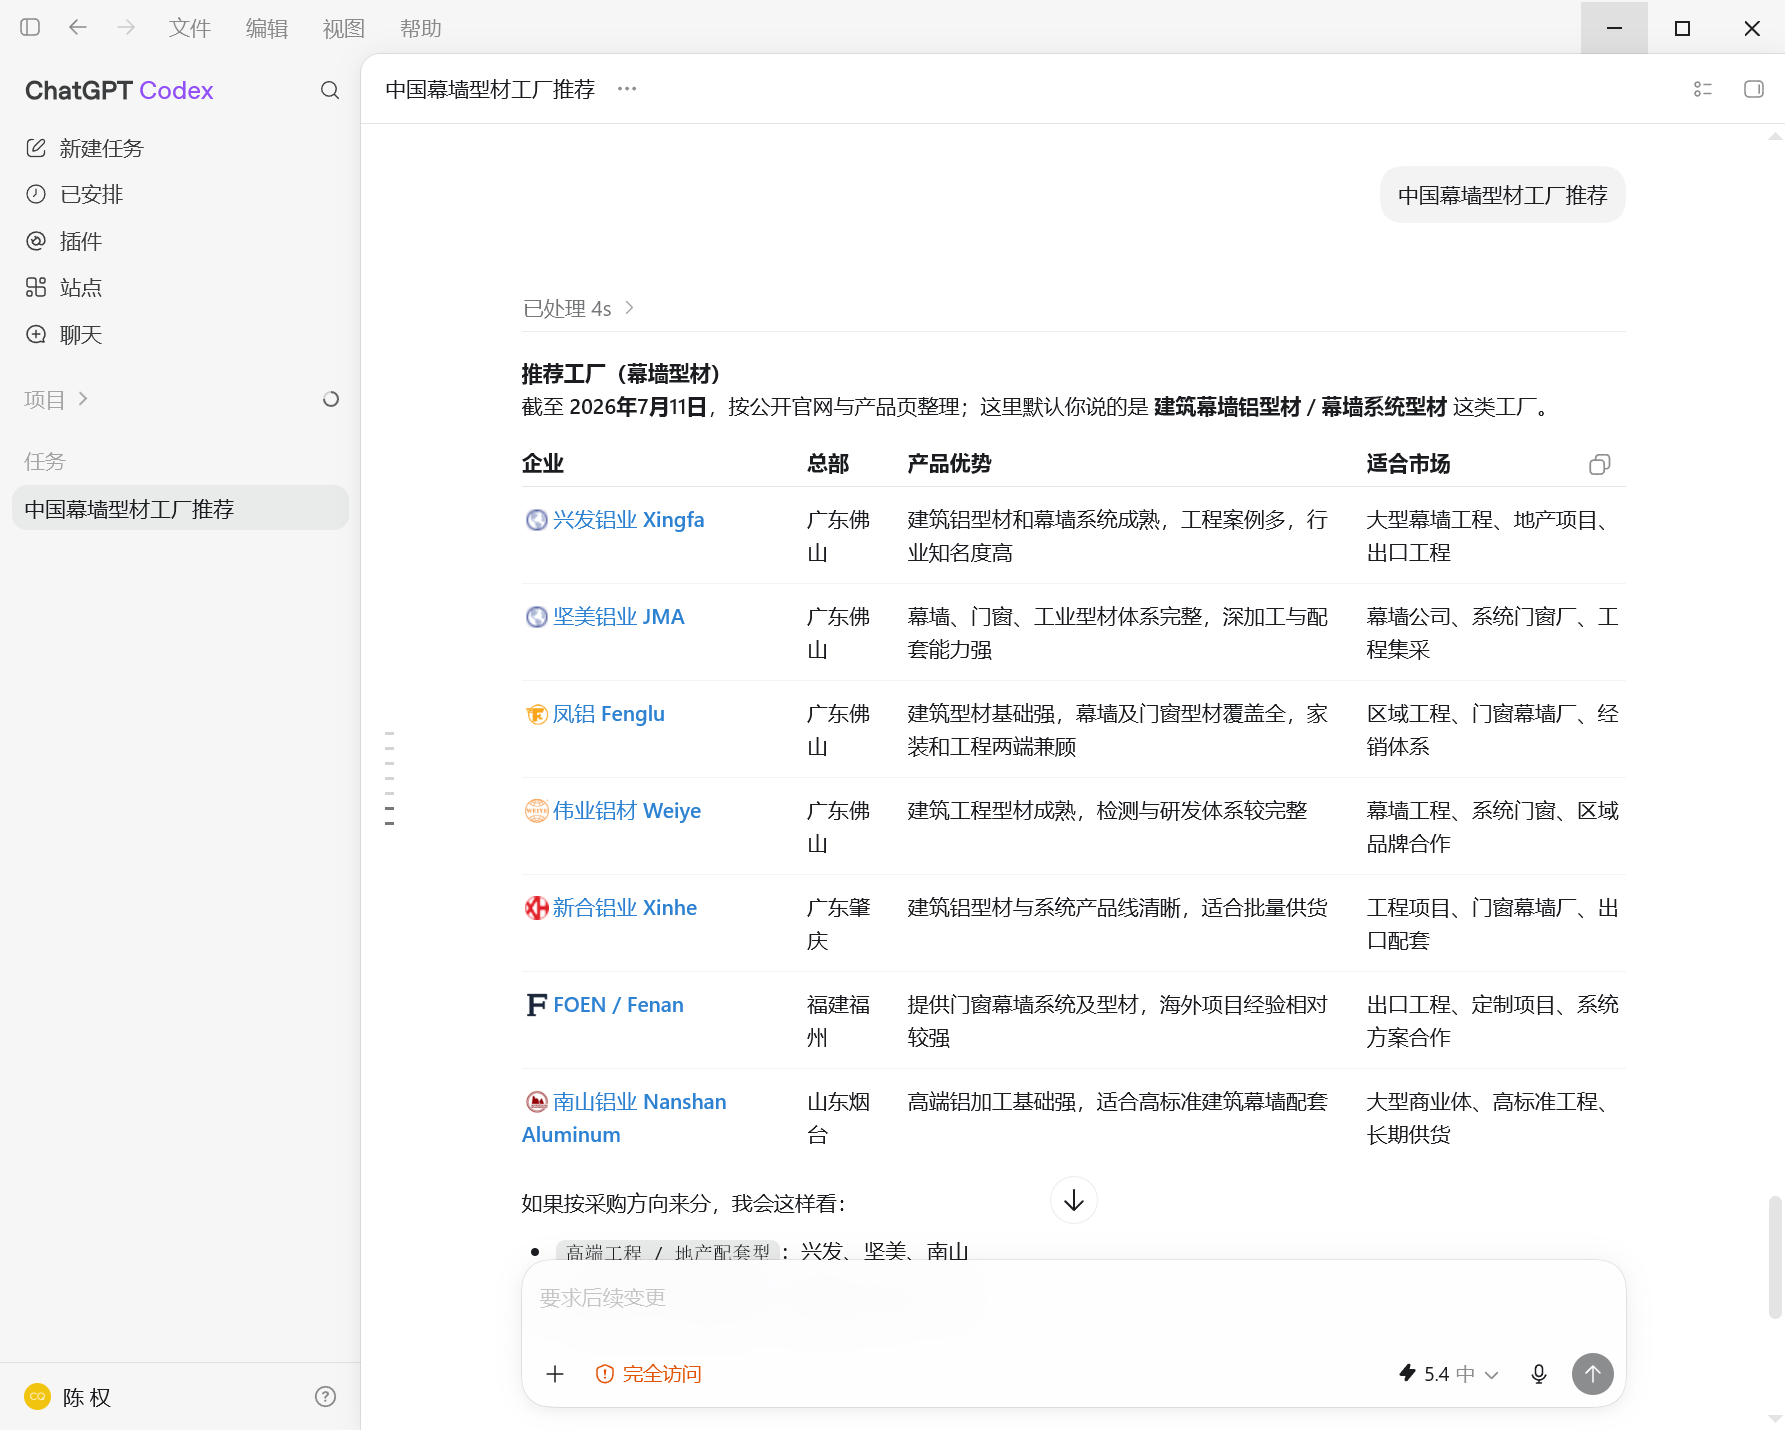Open the more options ellipsis by title

coord(627,89)
